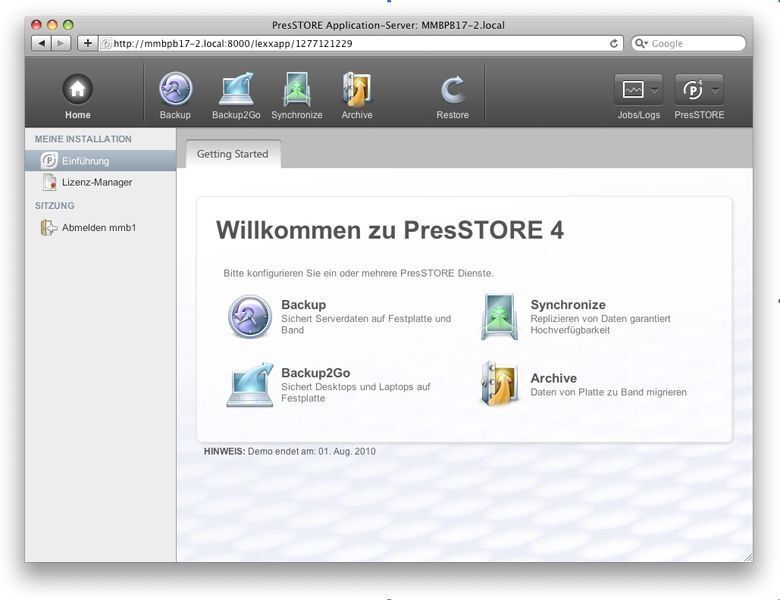The image size is (780, 600).
Task: Click the SITZUNG section header
Action: point(54,205)
